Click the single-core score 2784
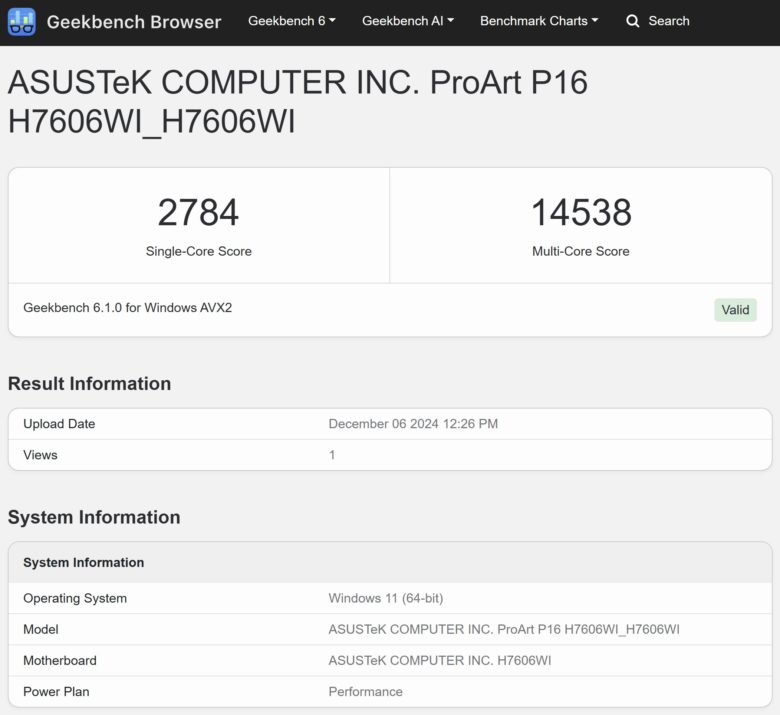Image resolution: width=780 pixels, height=715 pixels. 198,212
